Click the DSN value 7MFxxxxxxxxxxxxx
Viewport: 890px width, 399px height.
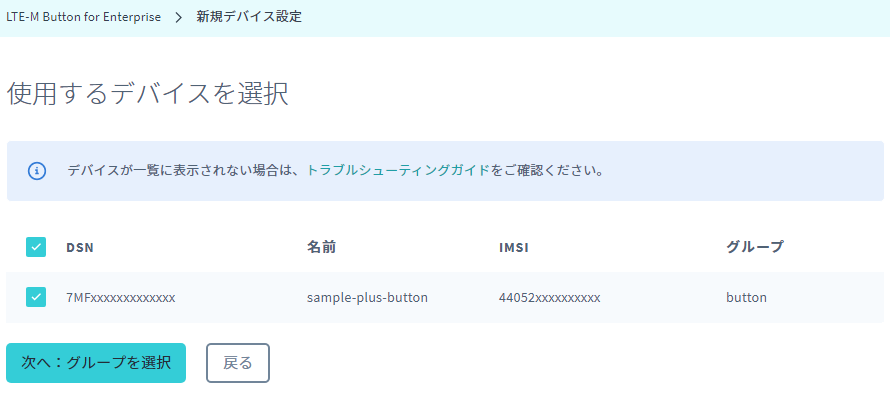coord(121,297)
